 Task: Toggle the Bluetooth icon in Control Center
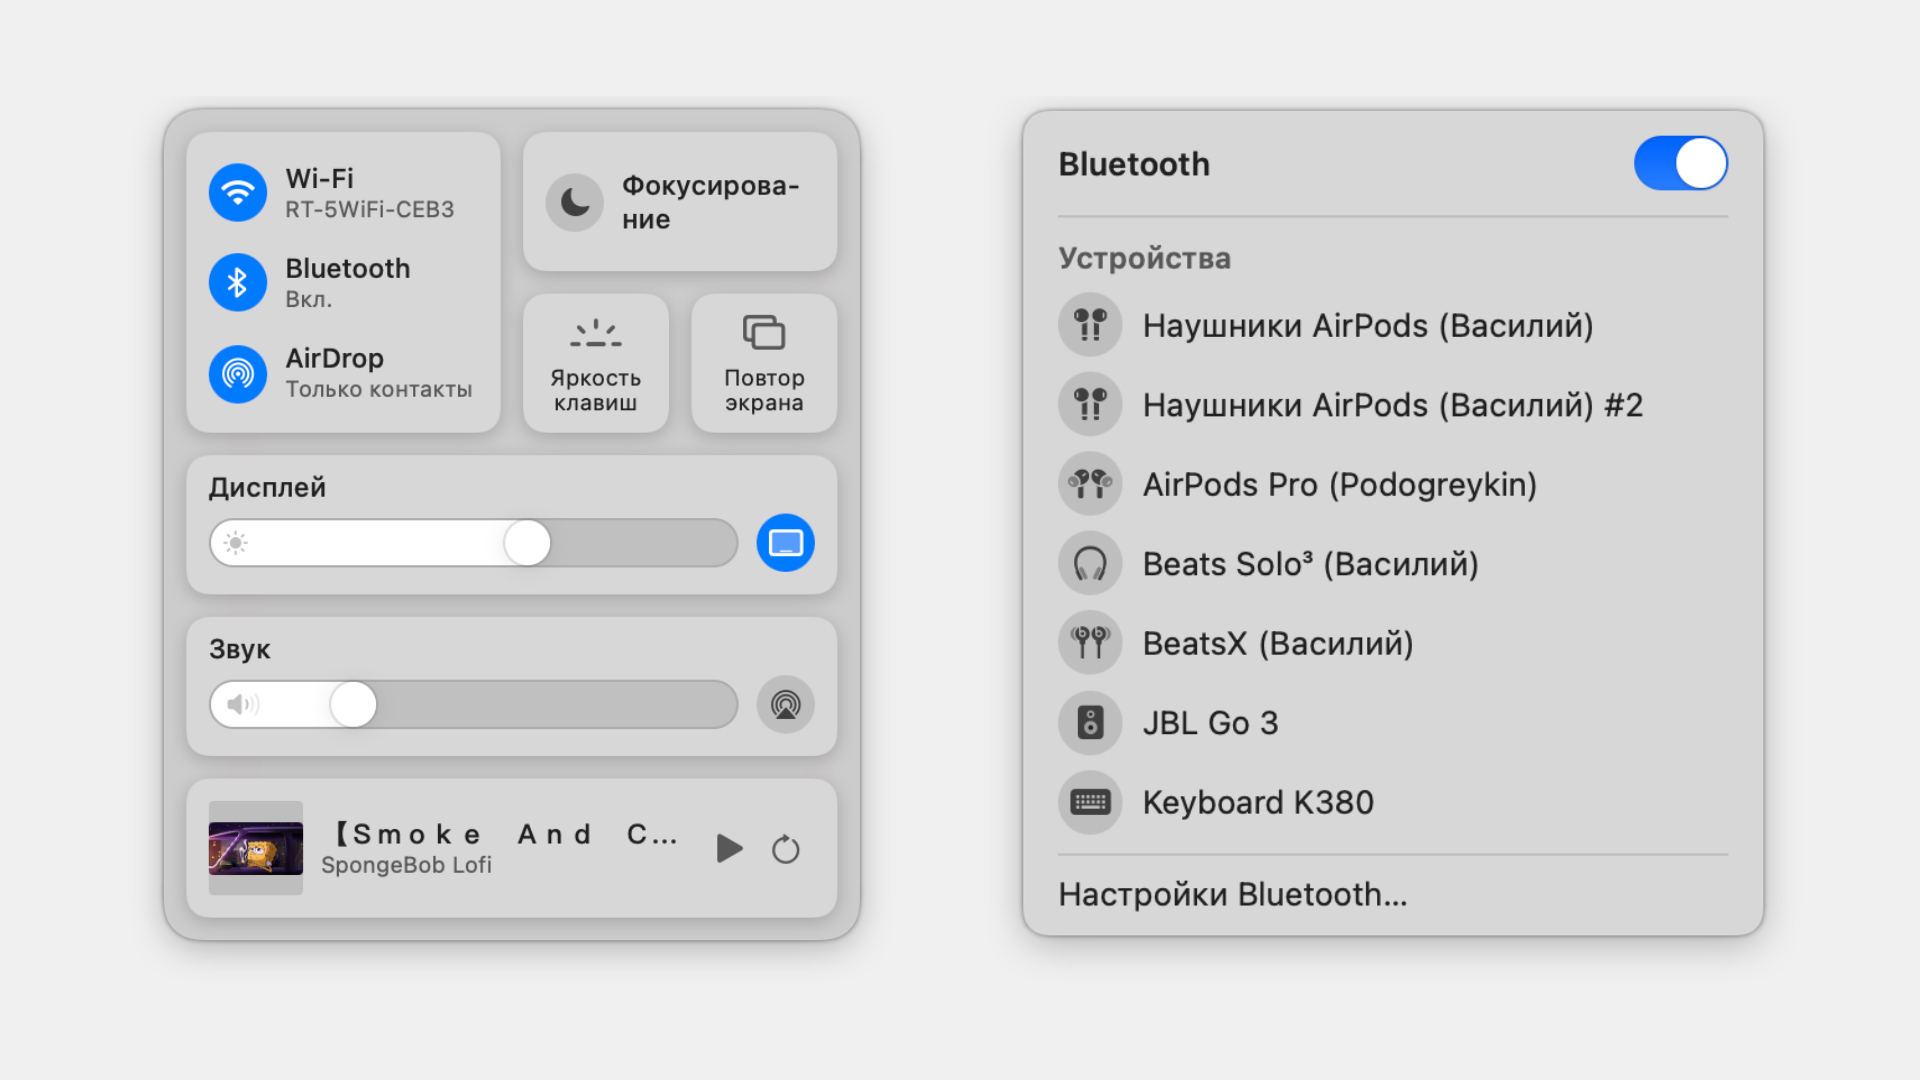tap(238, 282)
